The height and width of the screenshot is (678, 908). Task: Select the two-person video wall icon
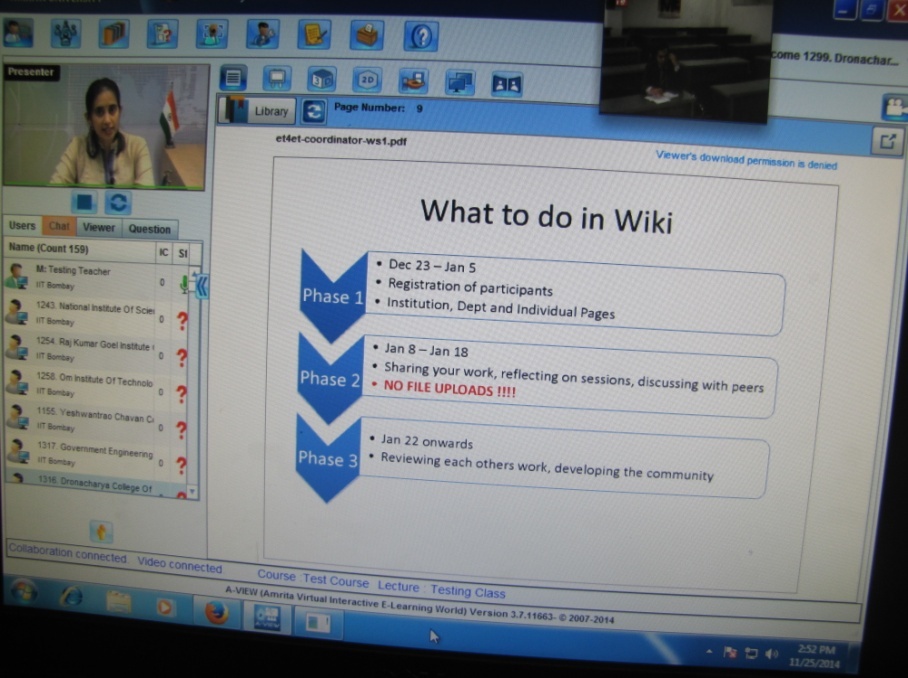point(507,85)
